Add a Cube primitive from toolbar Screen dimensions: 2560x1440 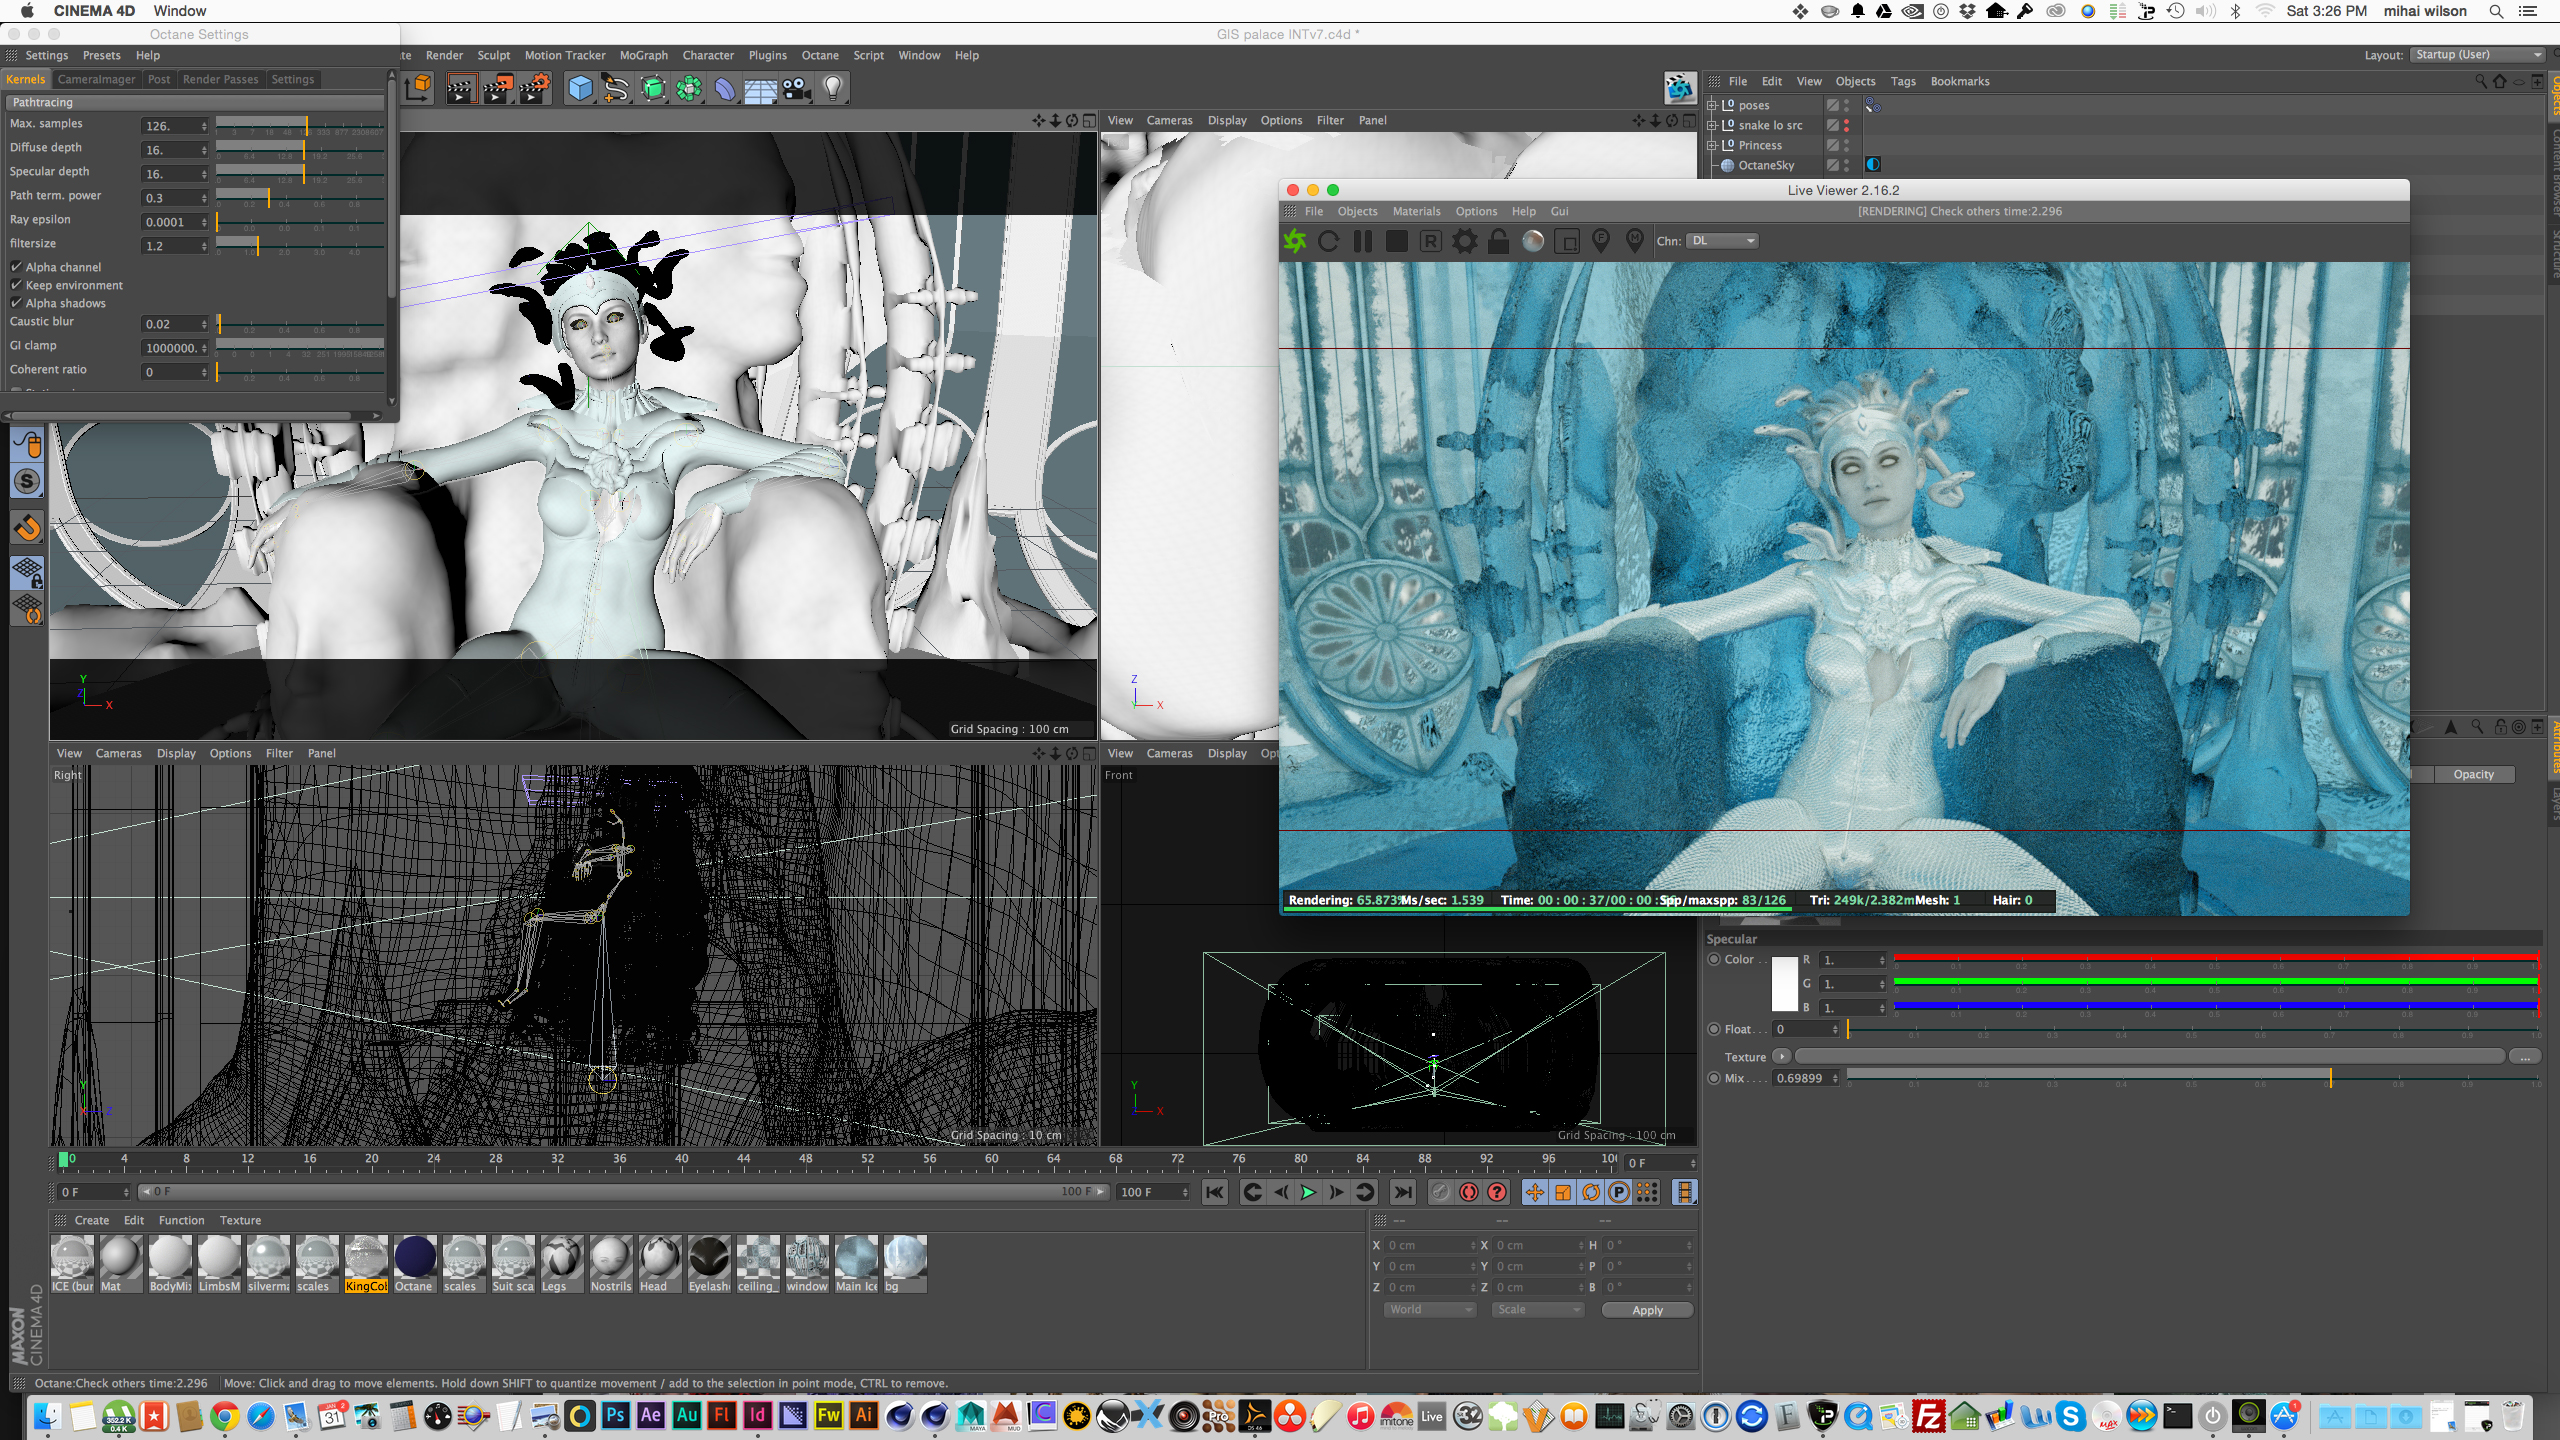pyautogui.click(x=580, y=89)
